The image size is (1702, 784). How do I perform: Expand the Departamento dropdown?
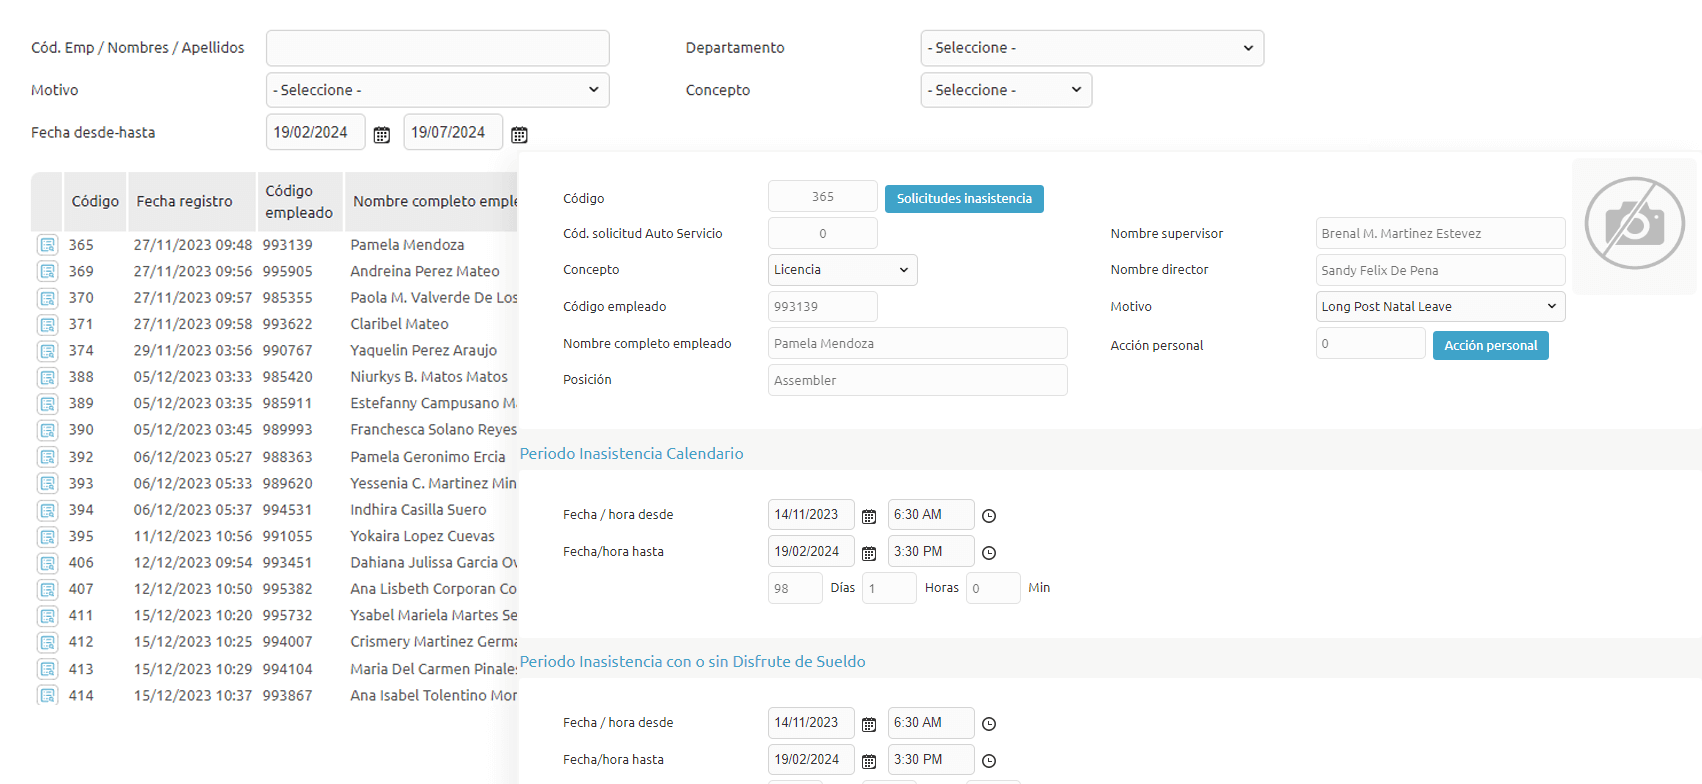[1091, 48]
